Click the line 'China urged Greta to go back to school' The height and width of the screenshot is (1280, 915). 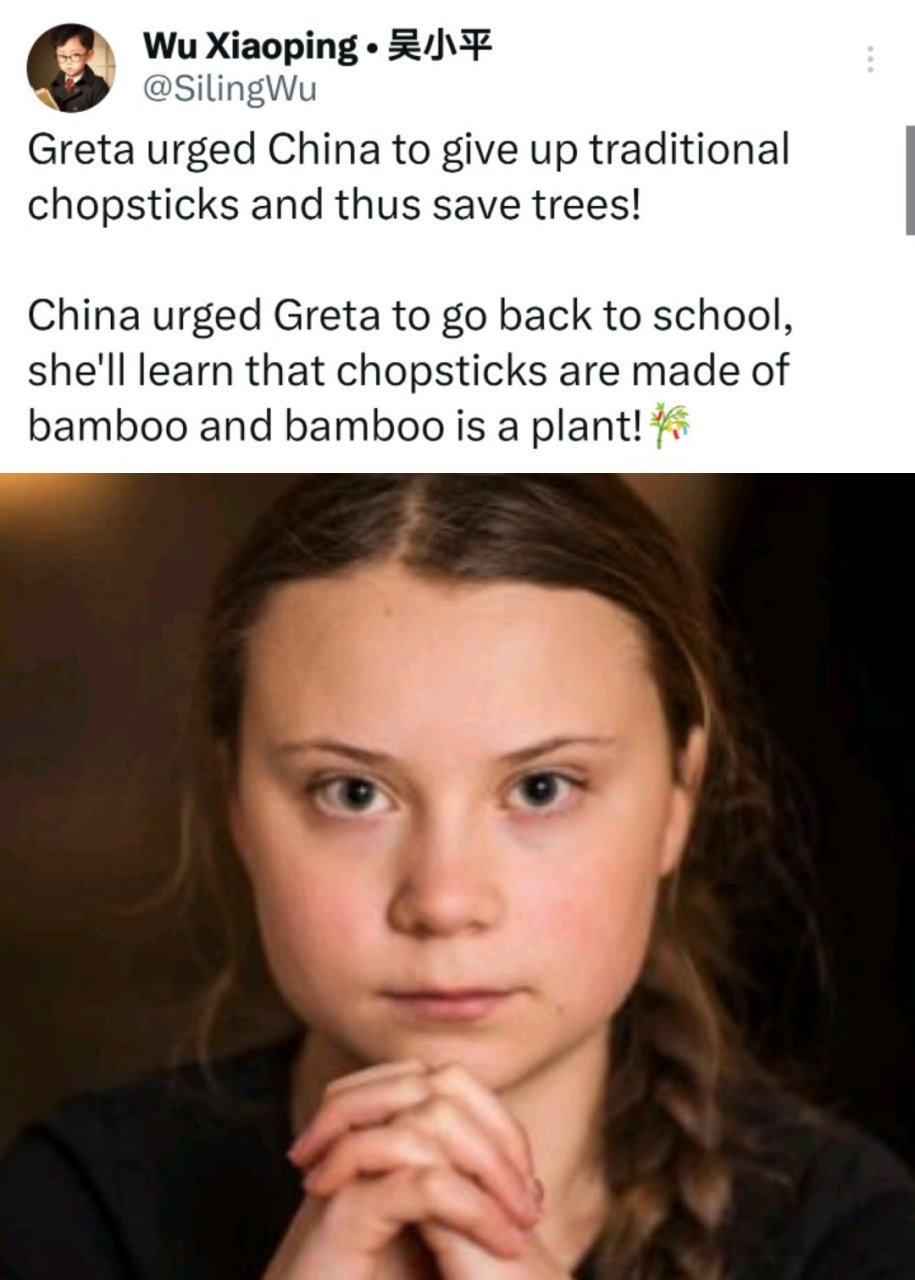coord(403,316)
